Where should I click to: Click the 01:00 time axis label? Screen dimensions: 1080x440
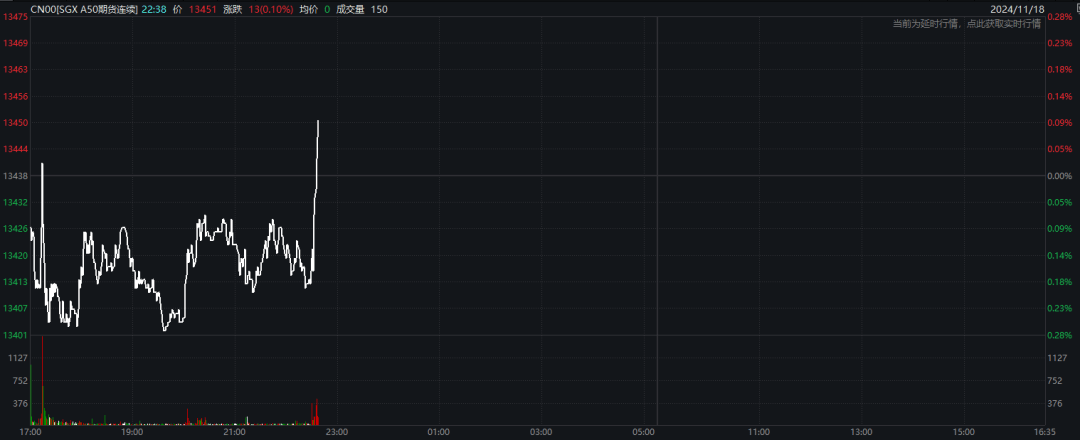point(438,432)
